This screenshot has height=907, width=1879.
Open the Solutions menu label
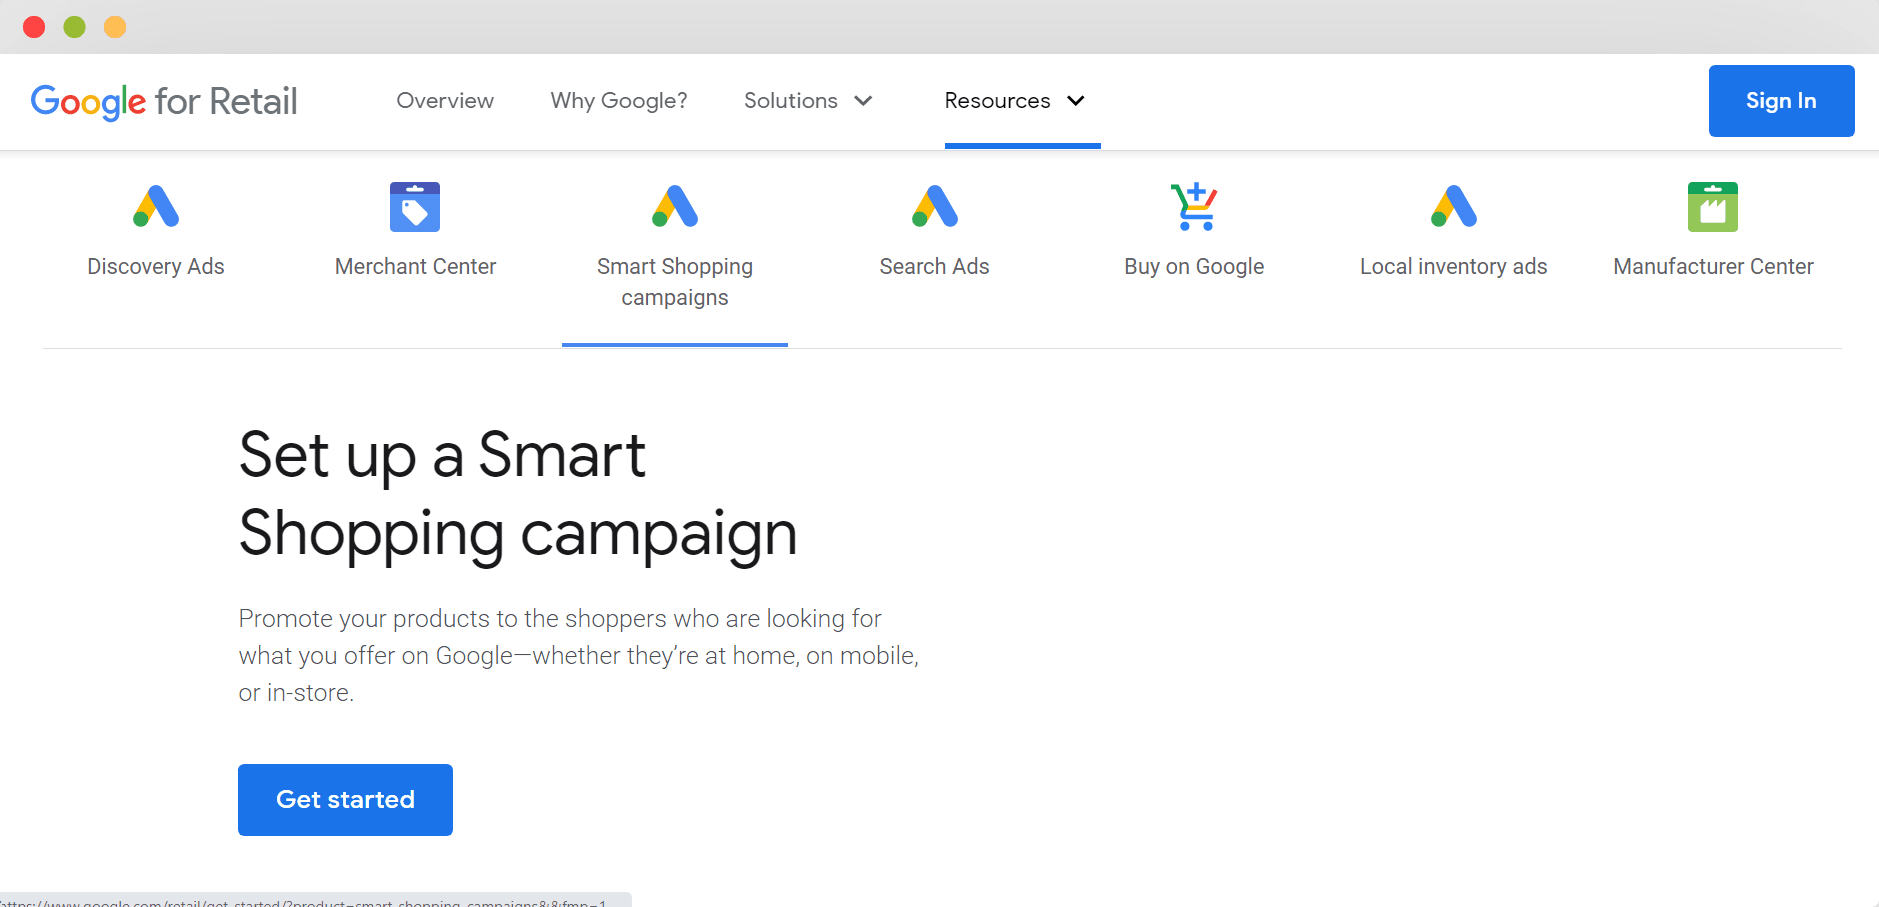coord(791,101)
